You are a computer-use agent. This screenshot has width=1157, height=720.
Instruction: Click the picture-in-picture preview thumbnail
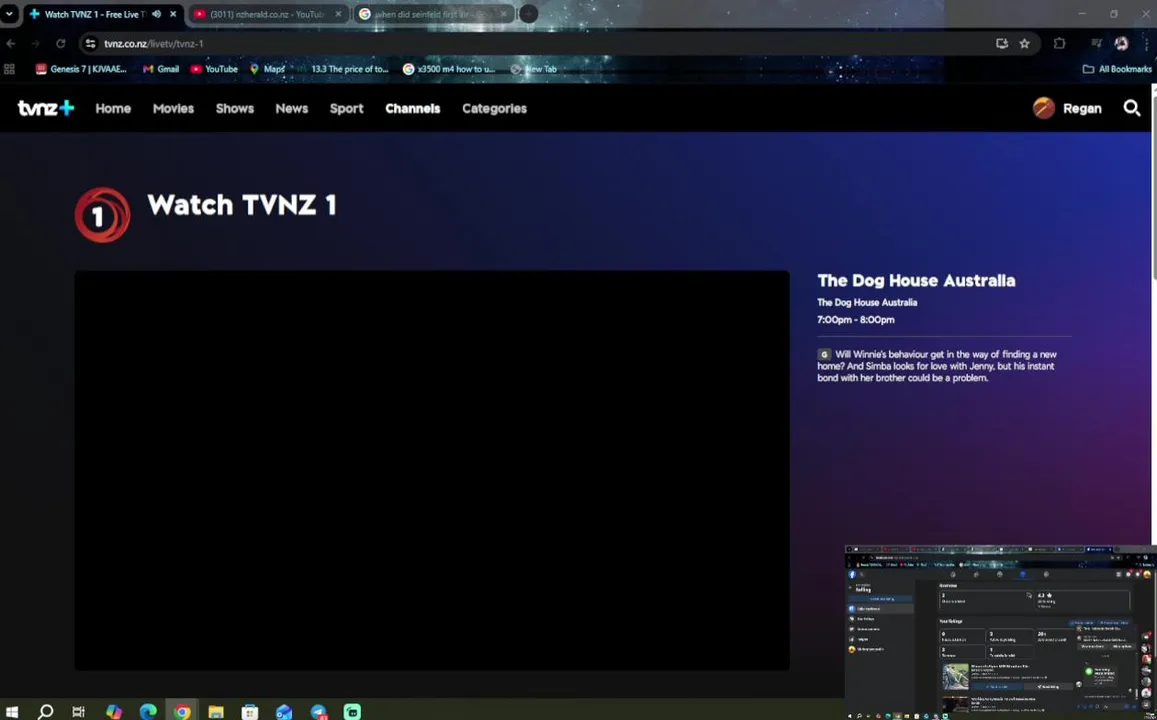click(x=1001, y=633)
